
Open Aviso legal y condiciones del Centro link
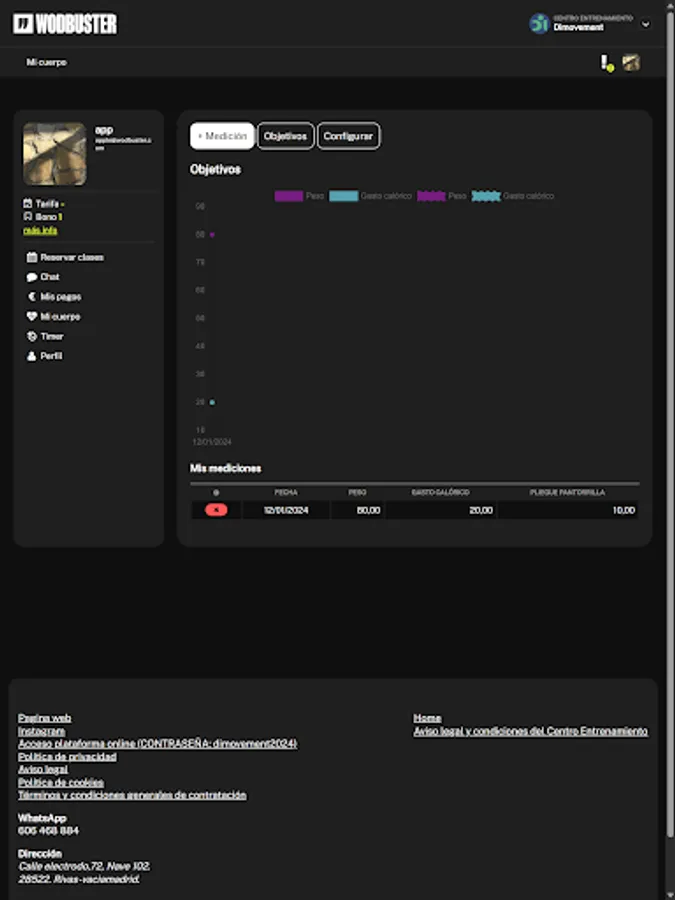(x=531, y=731)
